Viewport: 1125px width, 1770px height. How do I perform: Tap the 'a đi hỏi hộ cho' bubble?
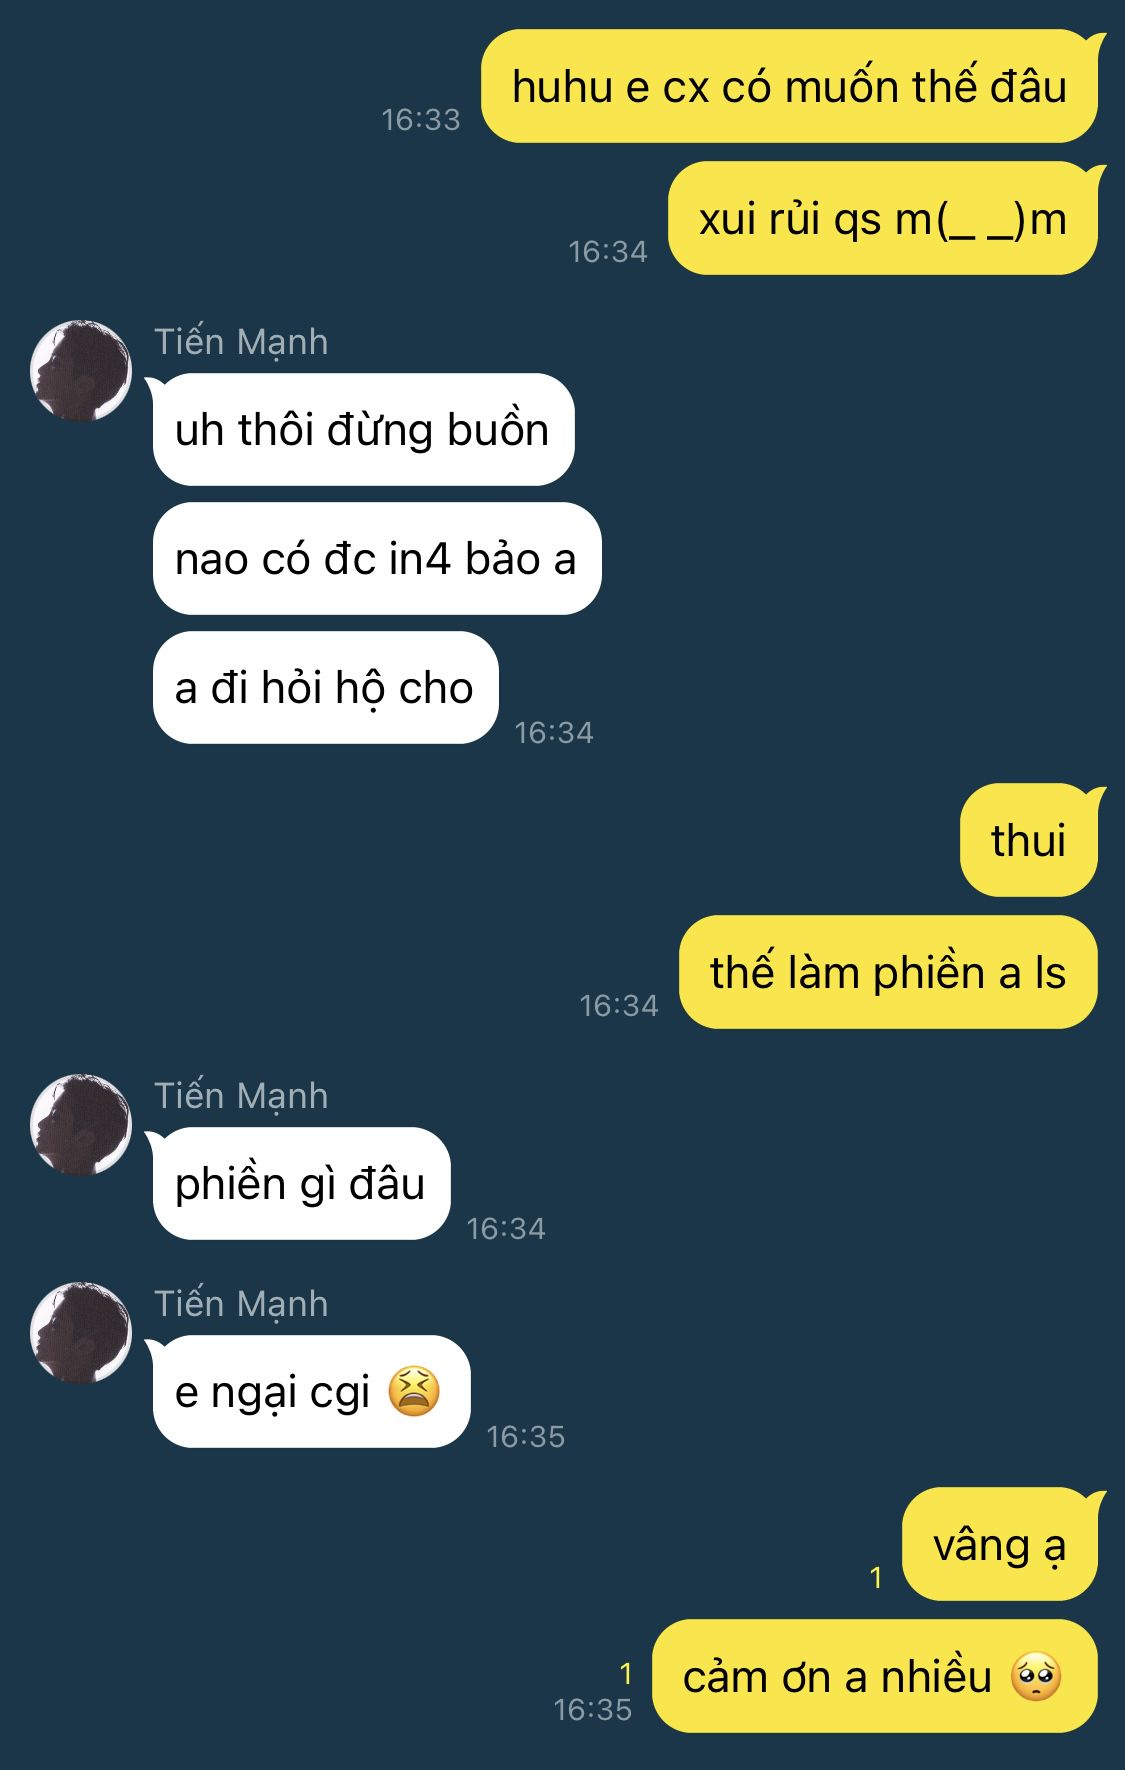[x=325, y=688]
